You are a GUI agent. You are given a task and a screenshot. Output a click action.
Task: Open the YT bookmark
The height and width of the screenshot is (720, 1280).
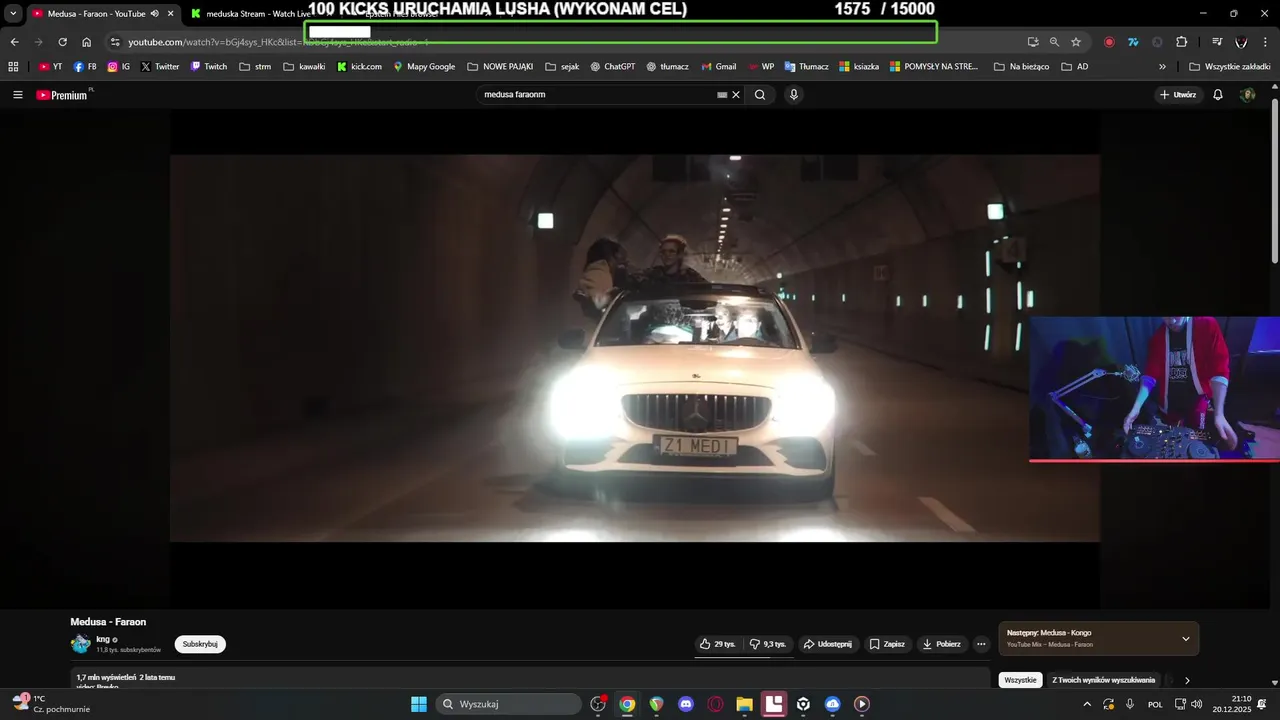point(50,67)
